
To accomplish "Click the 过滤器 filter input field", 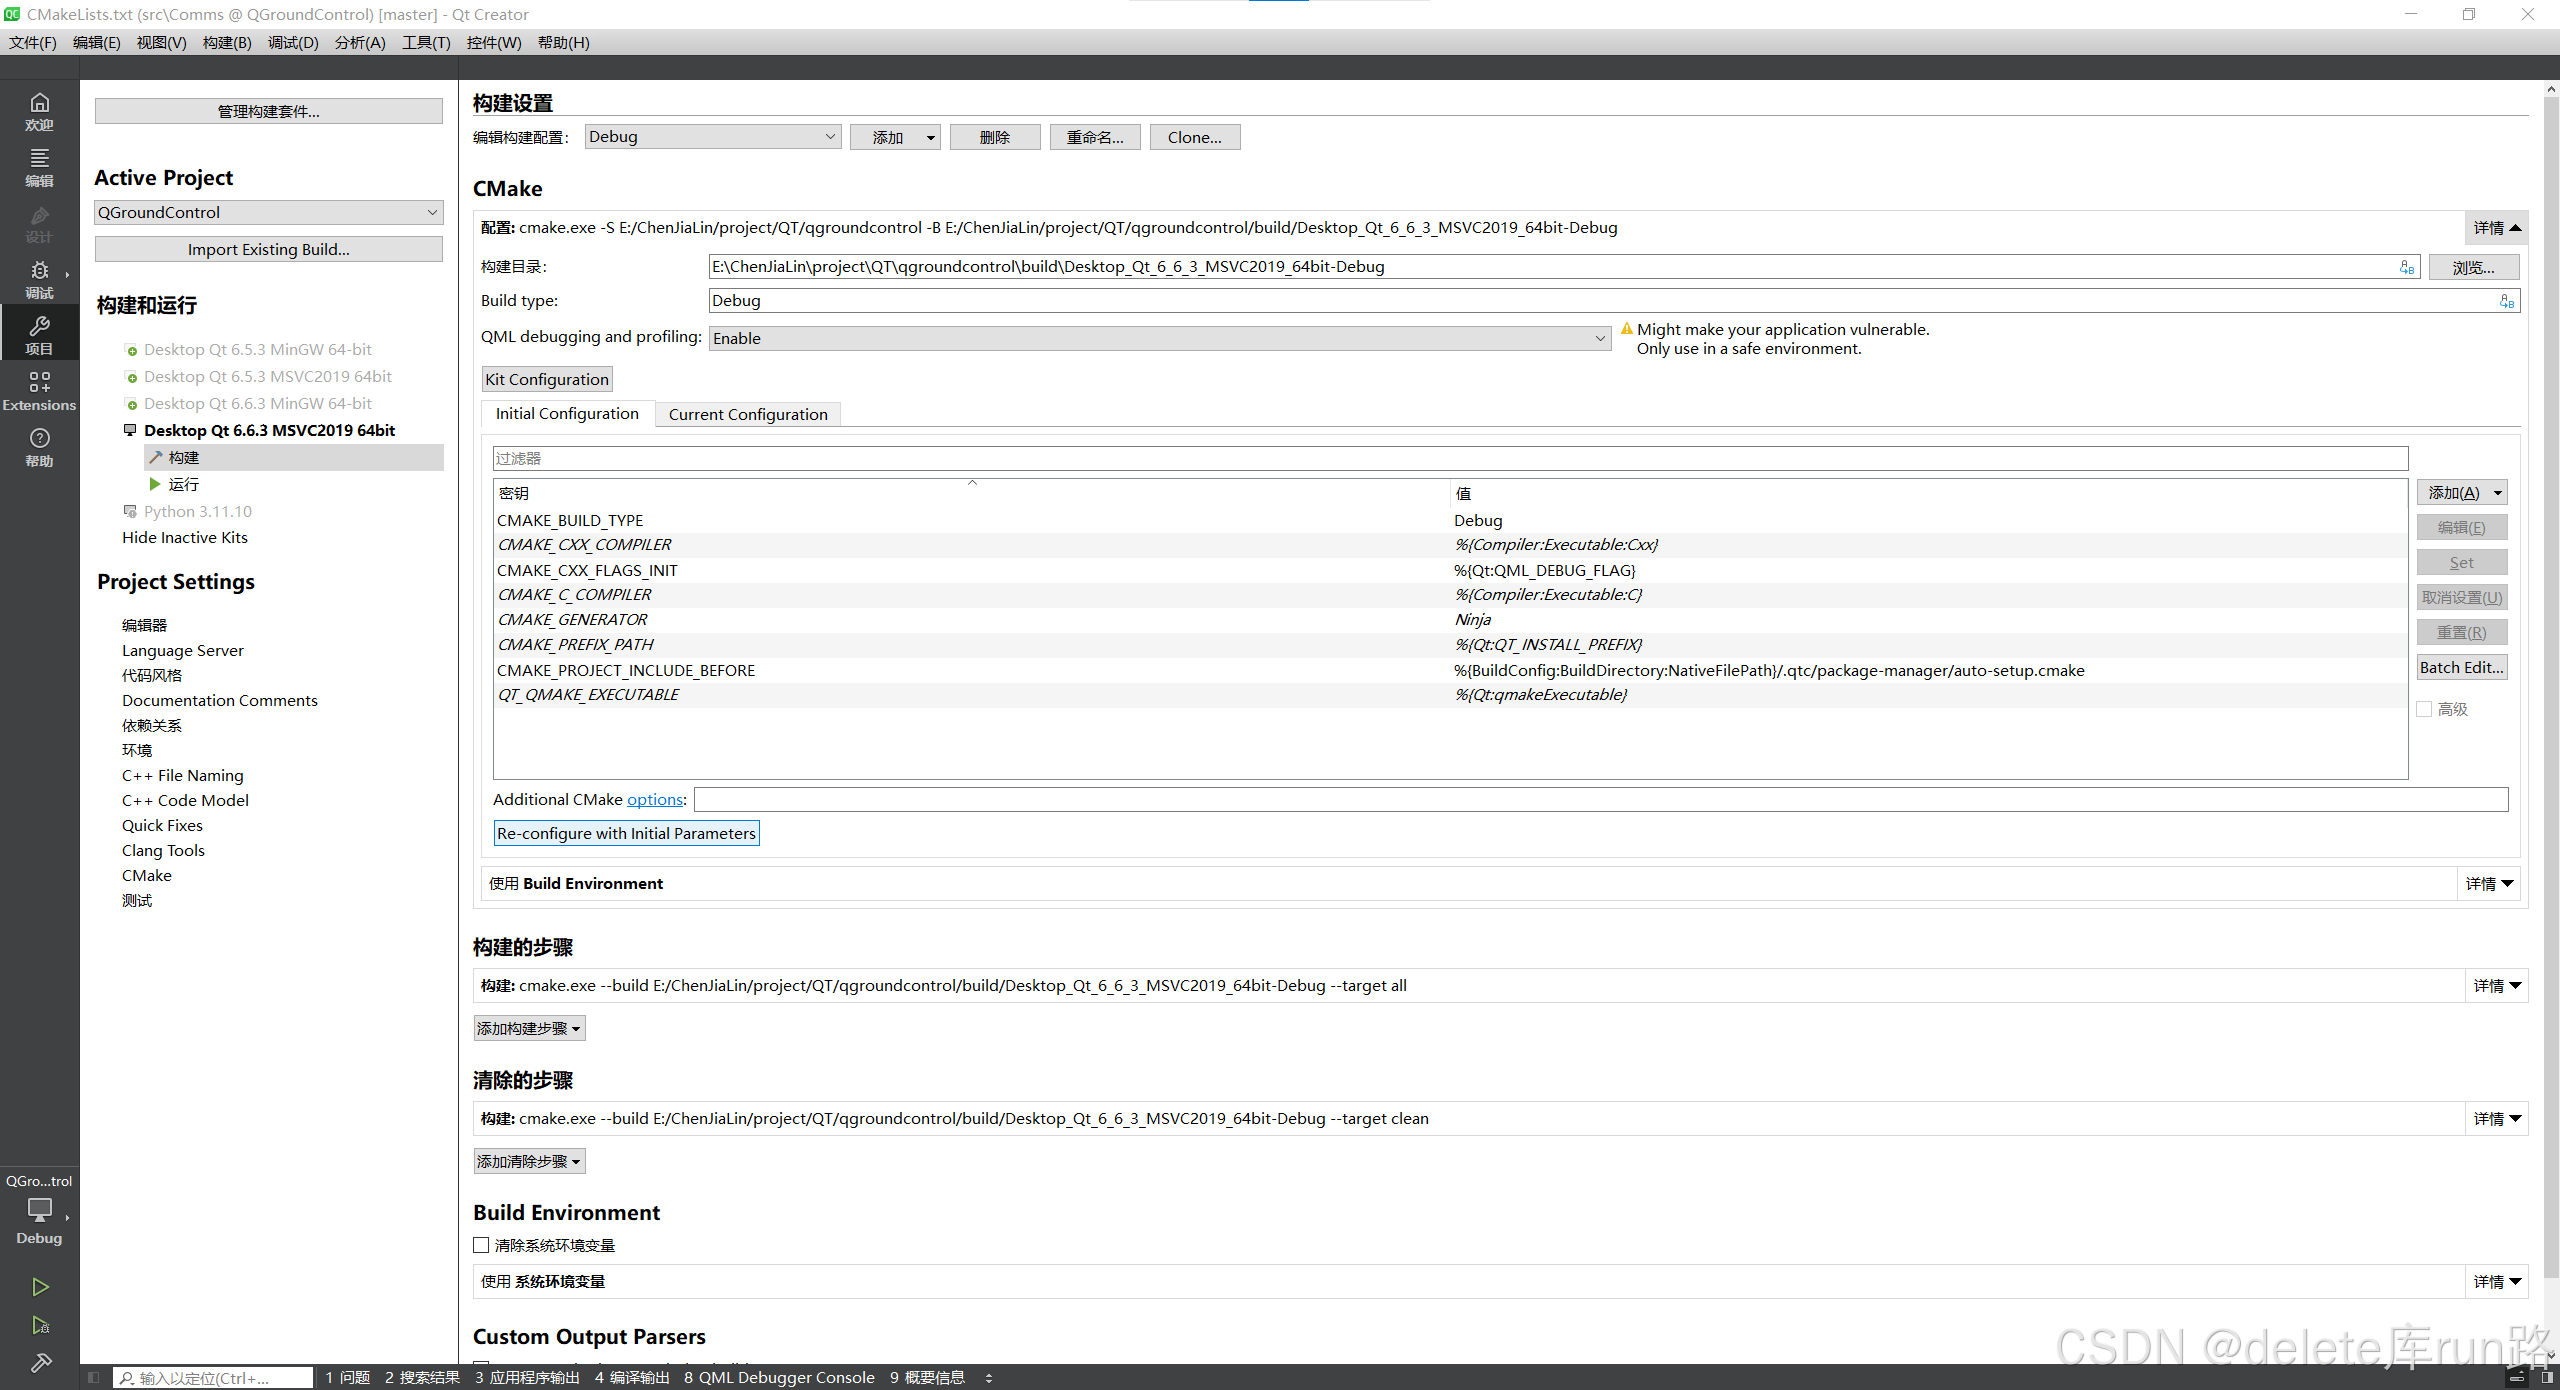I will (1449, 458).
